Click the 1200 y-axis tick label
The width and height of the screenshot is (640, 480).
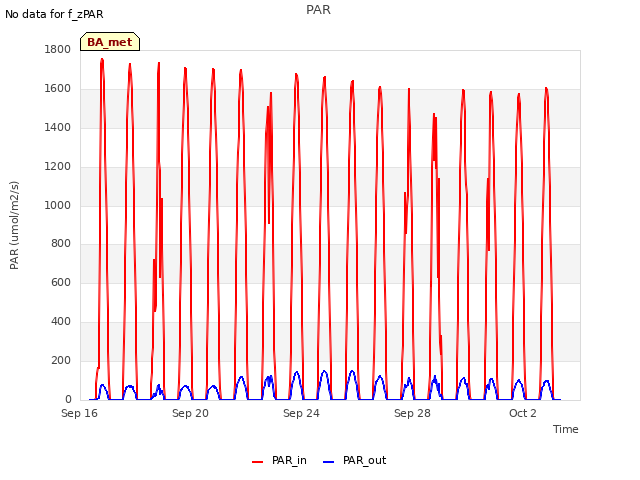point(58,167)
